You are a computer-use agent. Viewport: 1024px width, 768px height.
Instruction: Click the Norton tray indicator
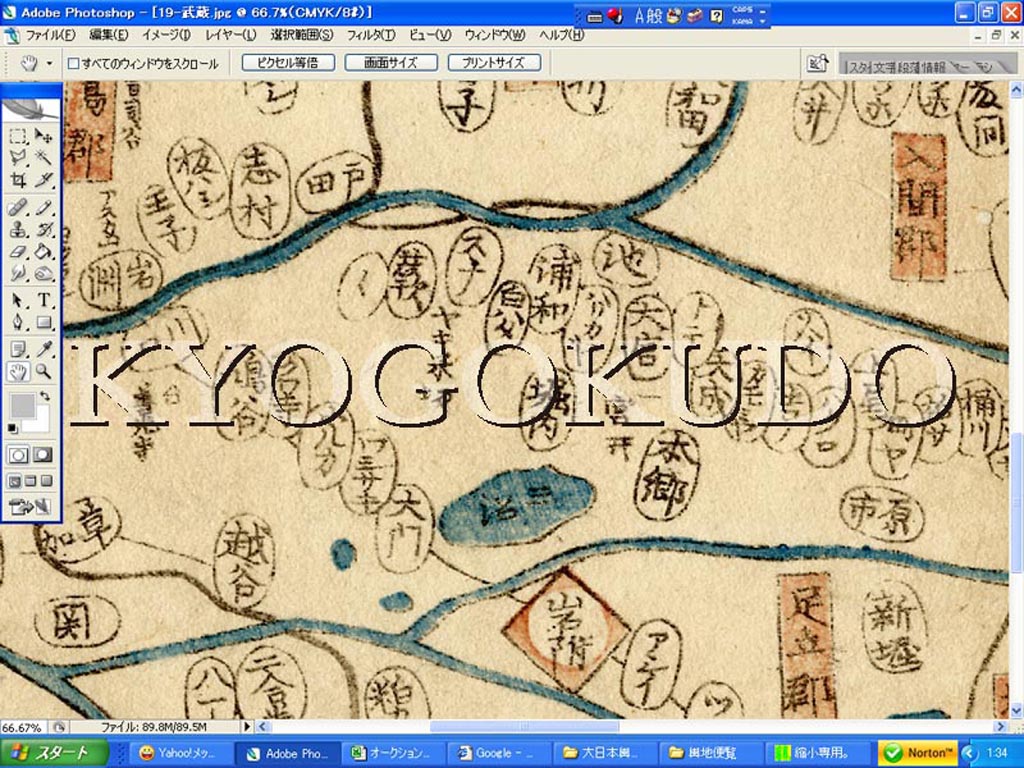pyautogui.click(x=918, y=753)
